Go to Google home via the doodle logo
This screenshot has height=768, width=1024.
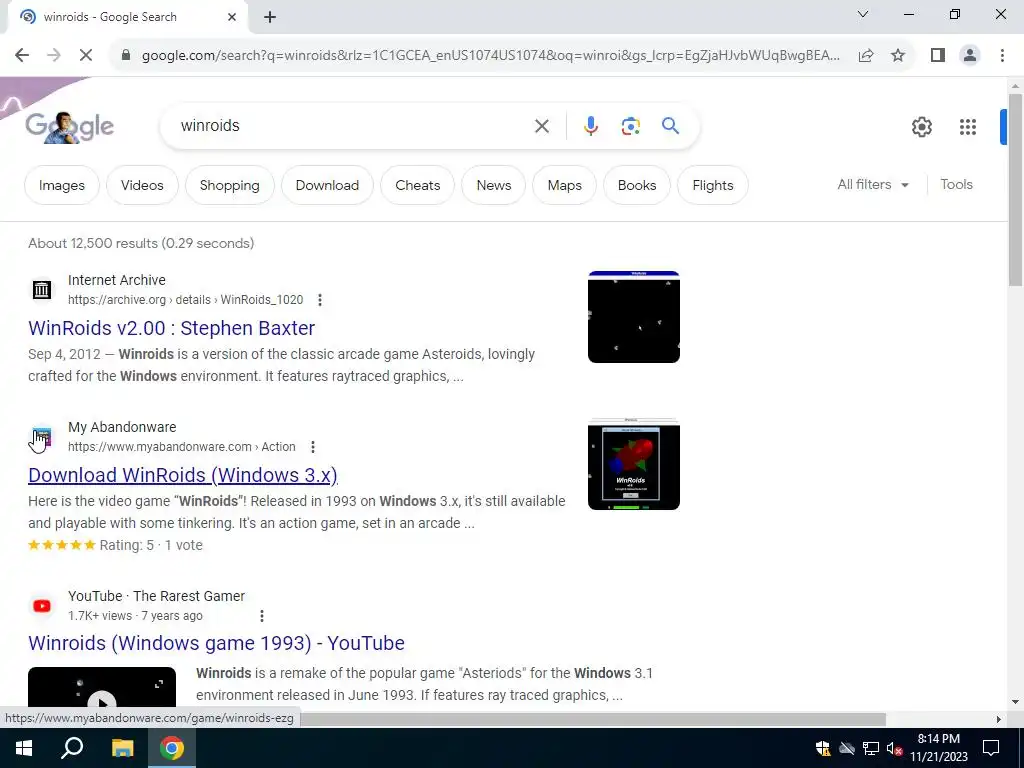tap(69, 126)
